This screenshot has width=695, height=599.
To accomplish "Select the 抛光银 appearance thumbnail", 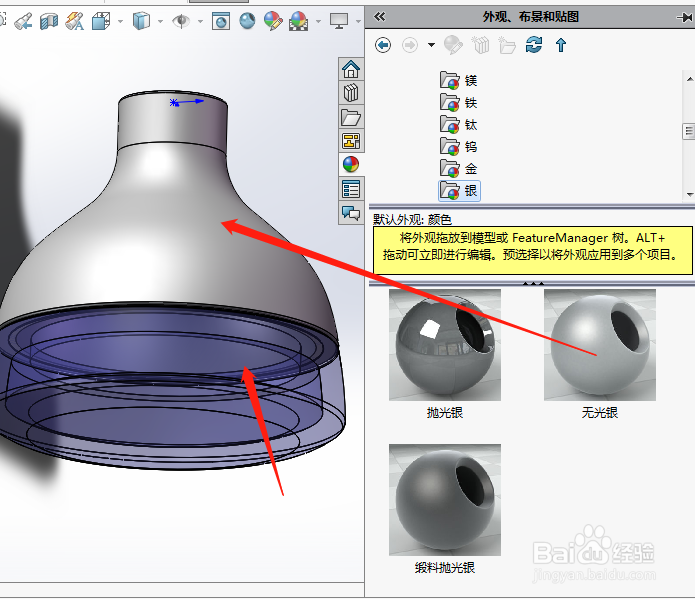I will (445, 345).
